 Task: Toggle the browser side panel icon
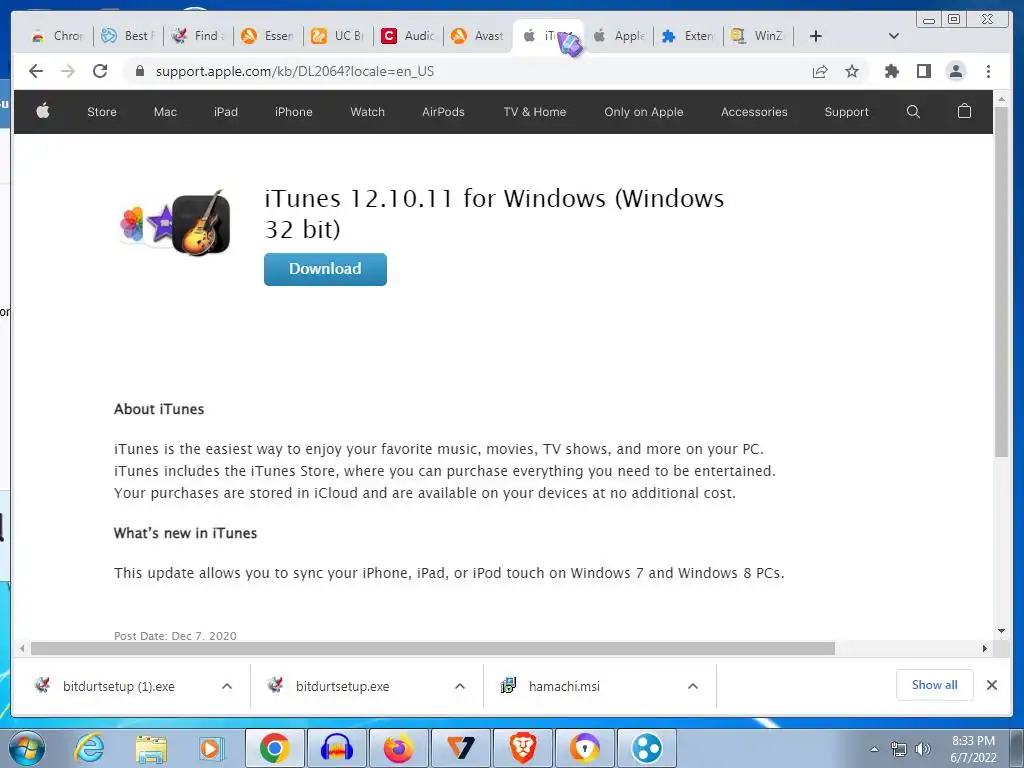[923, 71]
